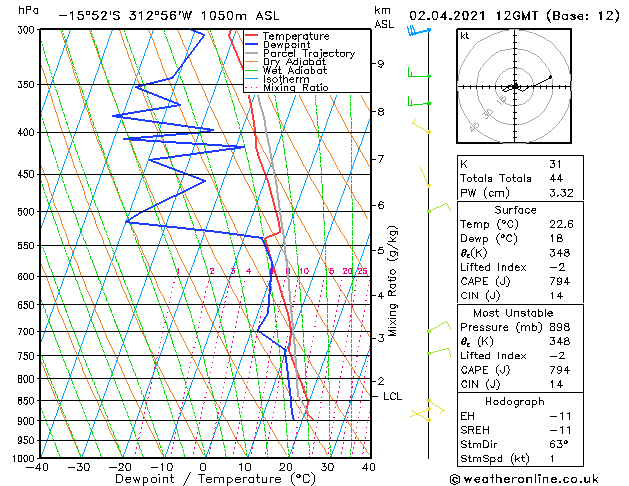Click the hodograph center point
This screenshot has height=486, width=629.
pyautogui.click(x=515, y=86)
